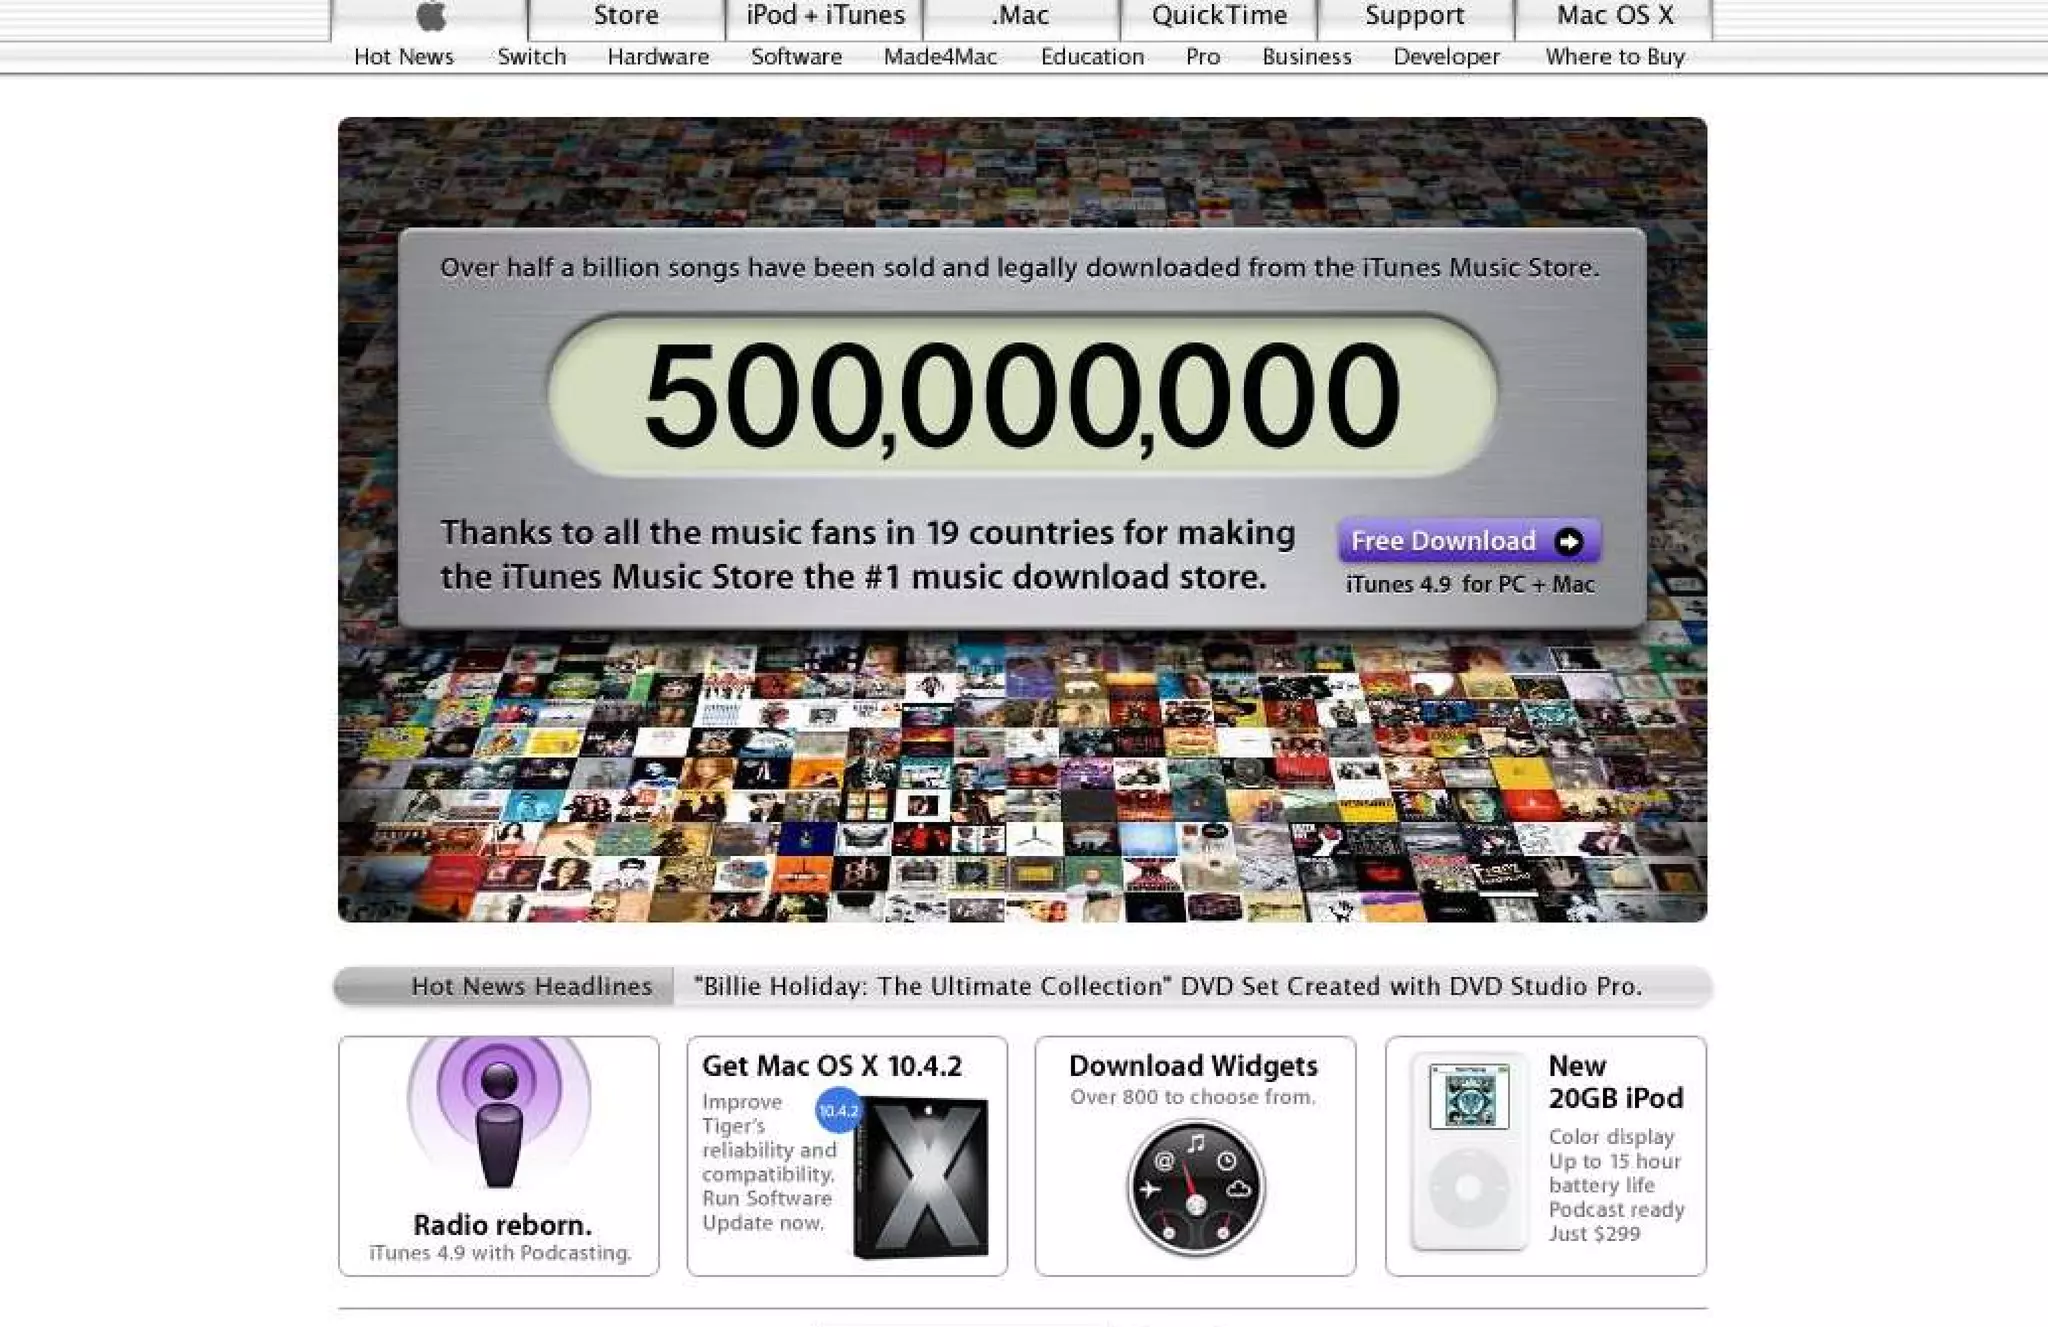Click the iPod product image
2048x1327 pixels.
1468,1152
